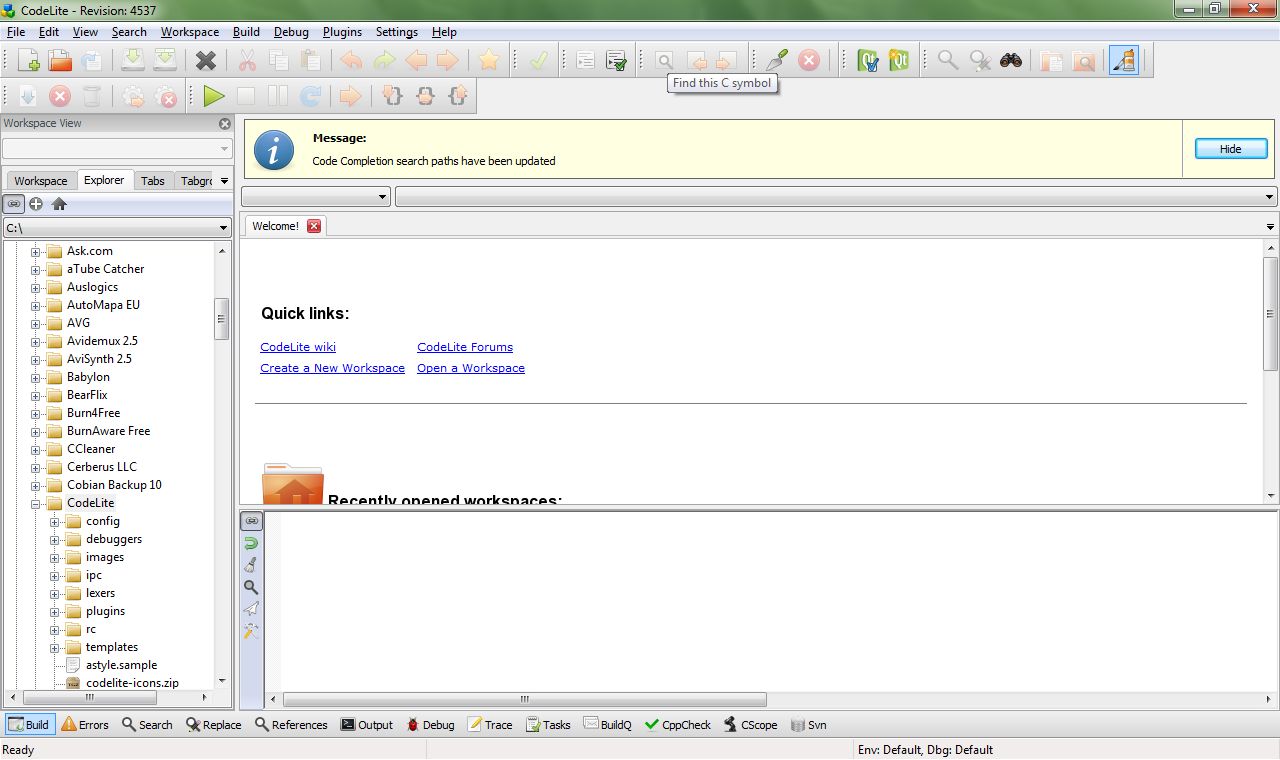Screen dimensions: 1280x760
Task: Click the magnifier icon in the build output pane
Action: pyautogui.click(x=251, y=587)
